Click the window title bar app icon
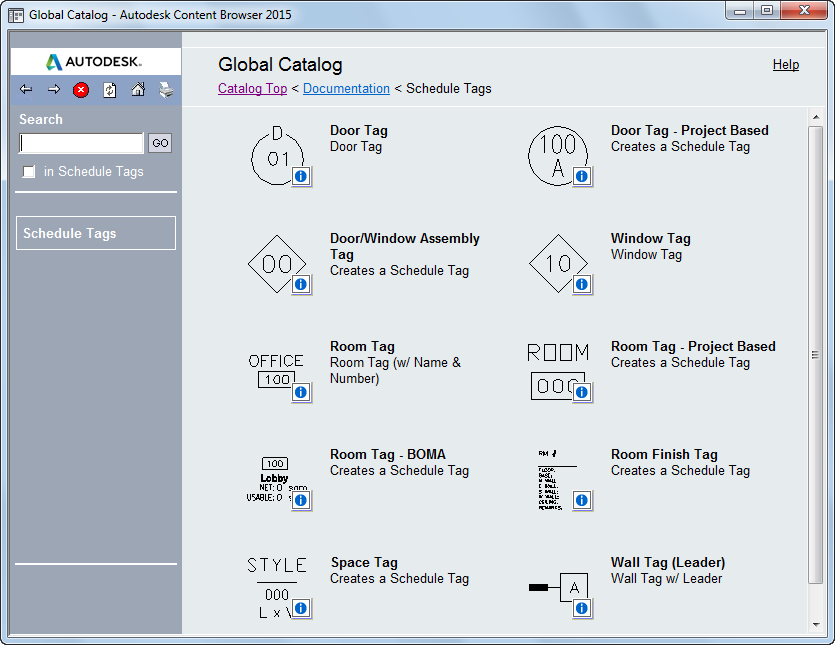Image resolution: width=835 pixels, height=645 pixels. pyautogui.click(x=16, y=15)
